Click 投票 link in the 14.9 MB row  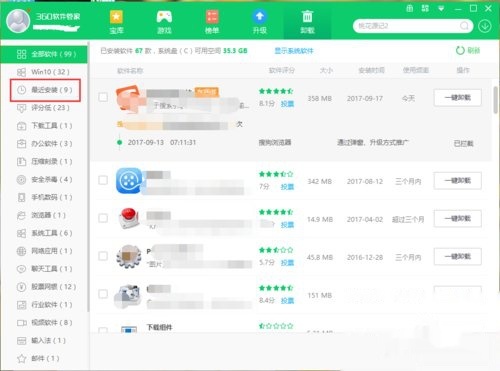click(287, 225)
